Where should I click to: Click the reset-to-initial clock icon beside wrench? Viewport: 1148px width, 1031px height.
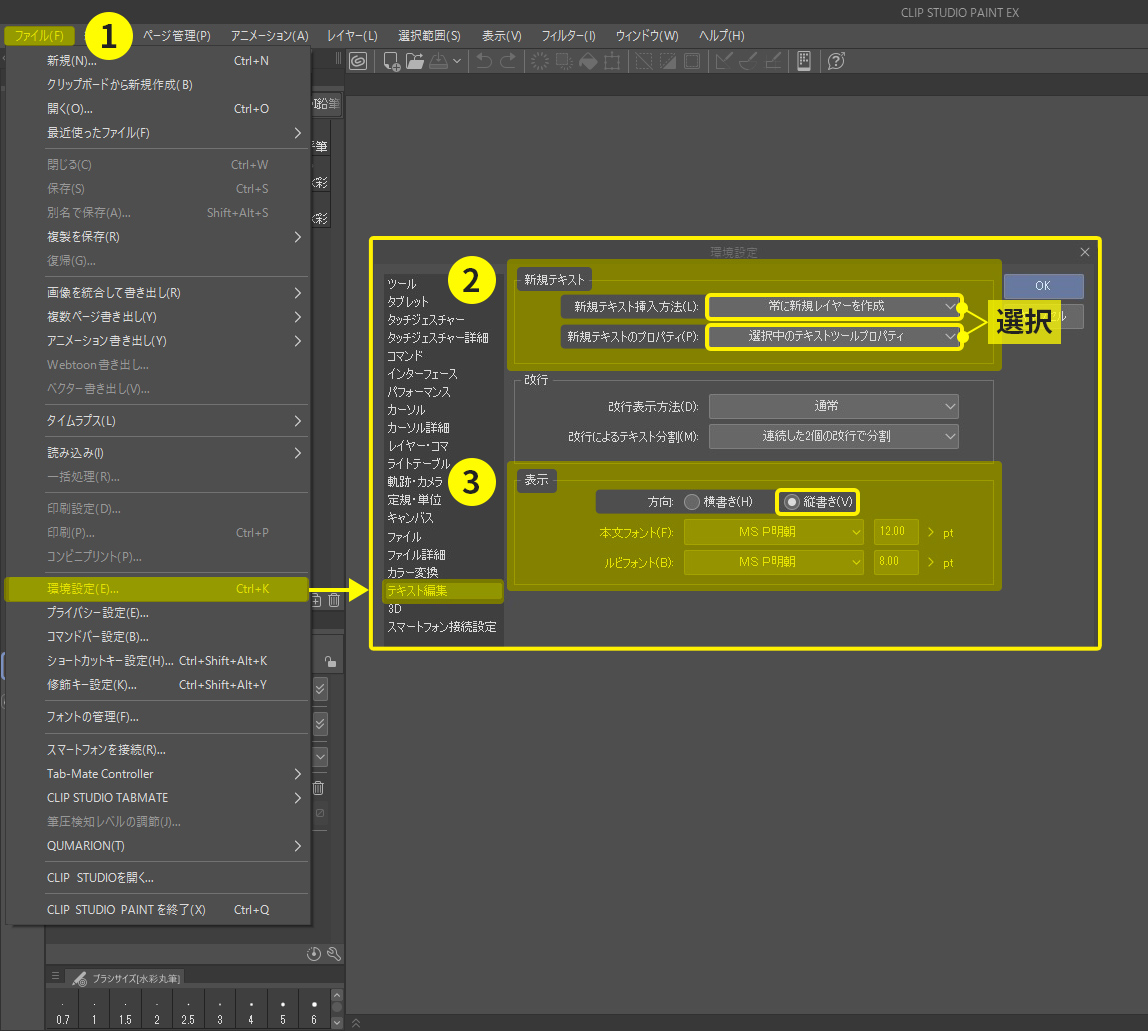[314, 954]
